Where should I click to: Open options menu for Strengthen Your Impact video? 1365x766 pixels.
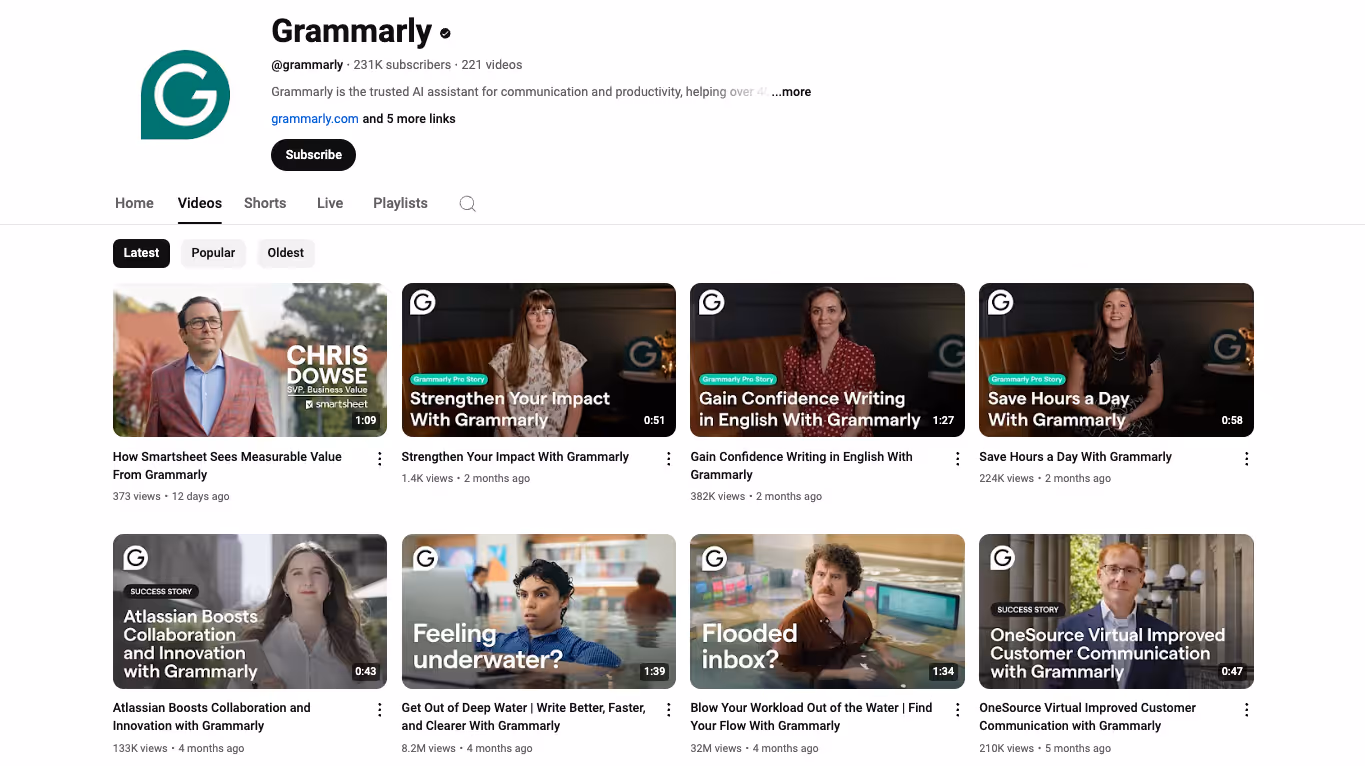668,459
